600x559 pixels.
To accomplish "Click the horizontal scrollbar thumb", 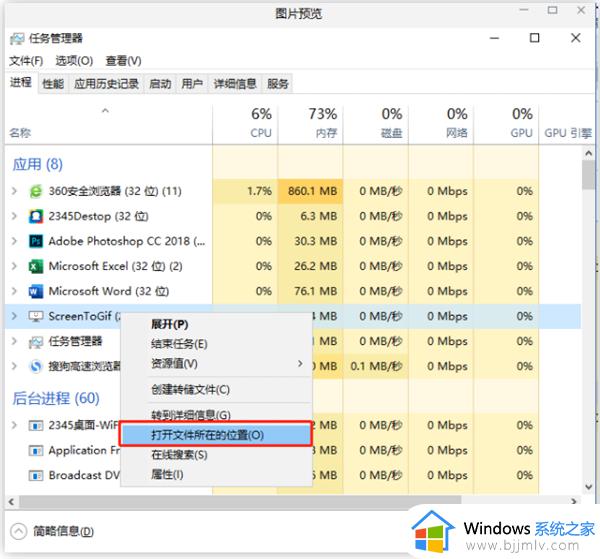I will click(240, 501).
